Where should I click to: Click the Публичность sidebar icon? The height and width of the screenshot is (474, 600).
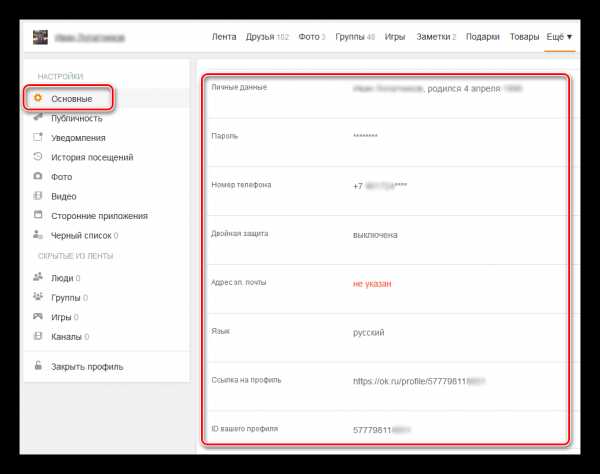tap(38, 117)
